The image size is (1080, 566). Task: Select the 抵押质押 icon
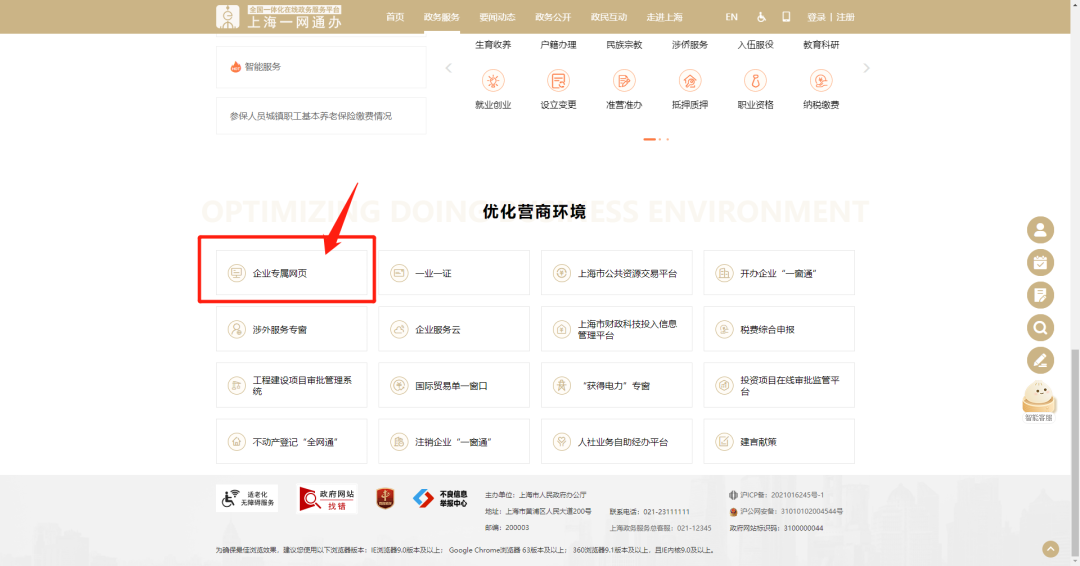689,81
